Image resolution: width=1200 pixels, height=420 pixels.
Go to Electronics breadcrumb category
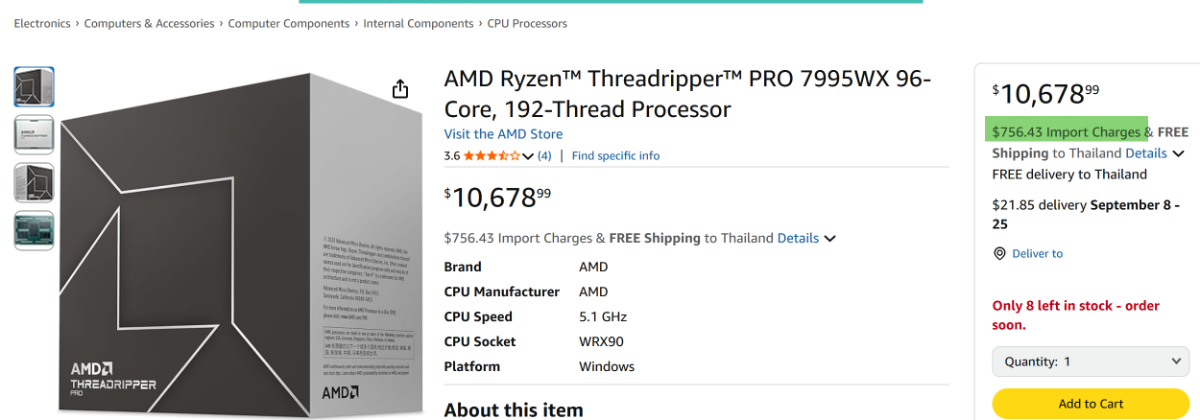pyautogui.click(x=42, y=23)
